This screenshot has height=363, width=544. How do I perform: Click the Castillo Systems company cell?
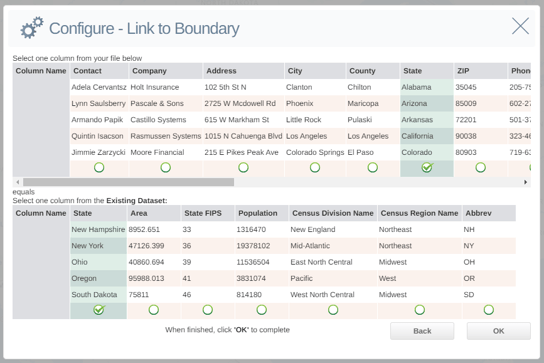coord(166,120)
